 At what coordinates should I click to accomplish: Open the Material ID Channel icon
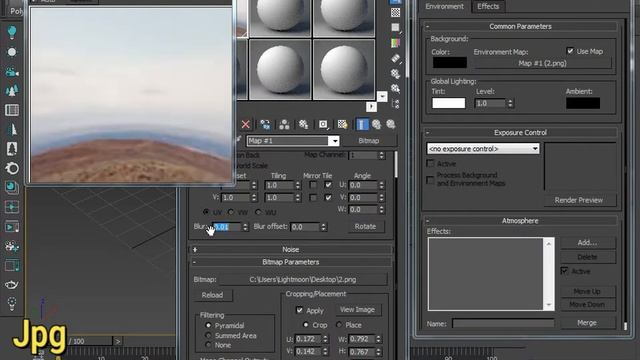pyautogui.click(x=323, y=124)
